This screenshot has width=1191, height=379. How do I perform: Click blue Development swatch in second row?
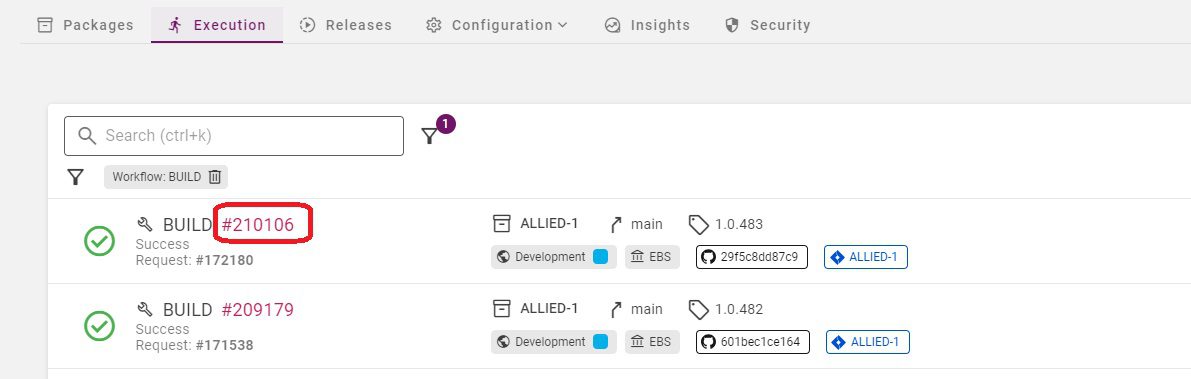[601, 342]
